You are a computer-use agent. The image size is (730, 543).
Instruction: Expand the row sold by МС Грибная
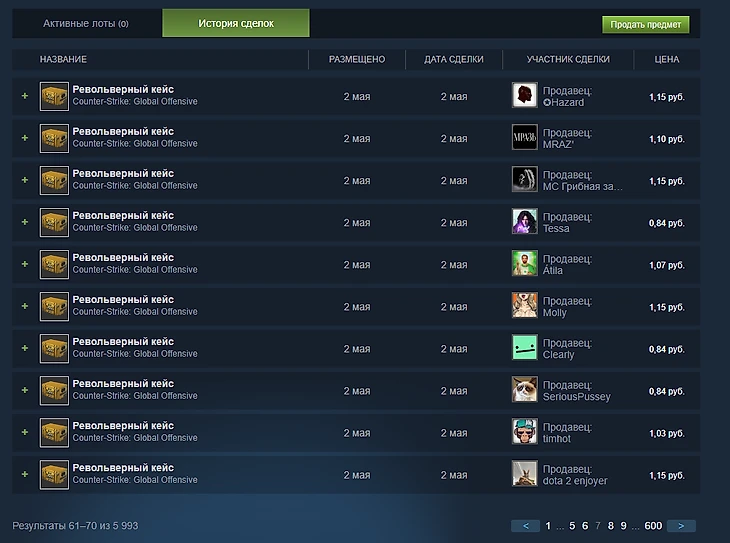[25, 180]
